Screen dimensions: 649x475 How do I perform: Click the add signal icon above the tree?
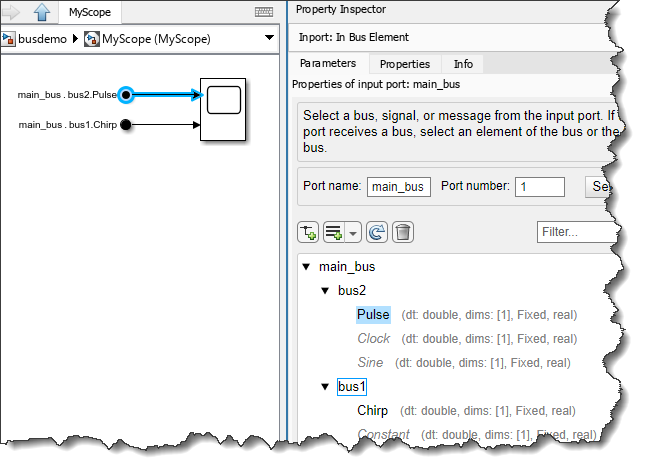tap(308, 233)
